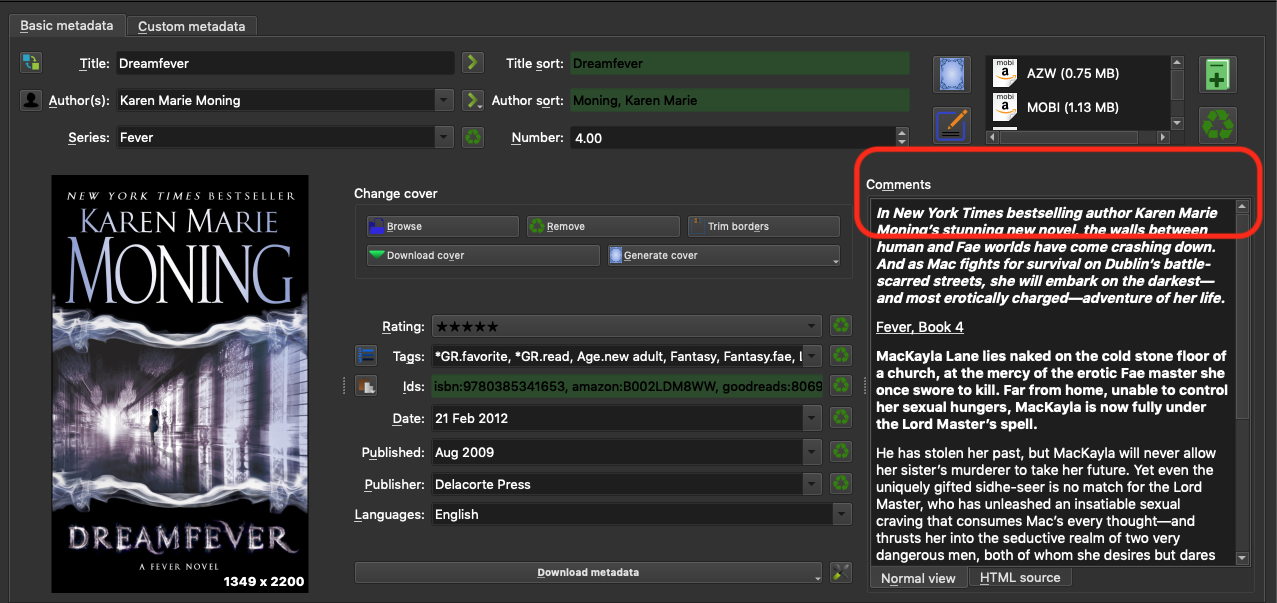
Task: Click the format list horizontal scrollbar
Action: click(x=1077, y=137)
